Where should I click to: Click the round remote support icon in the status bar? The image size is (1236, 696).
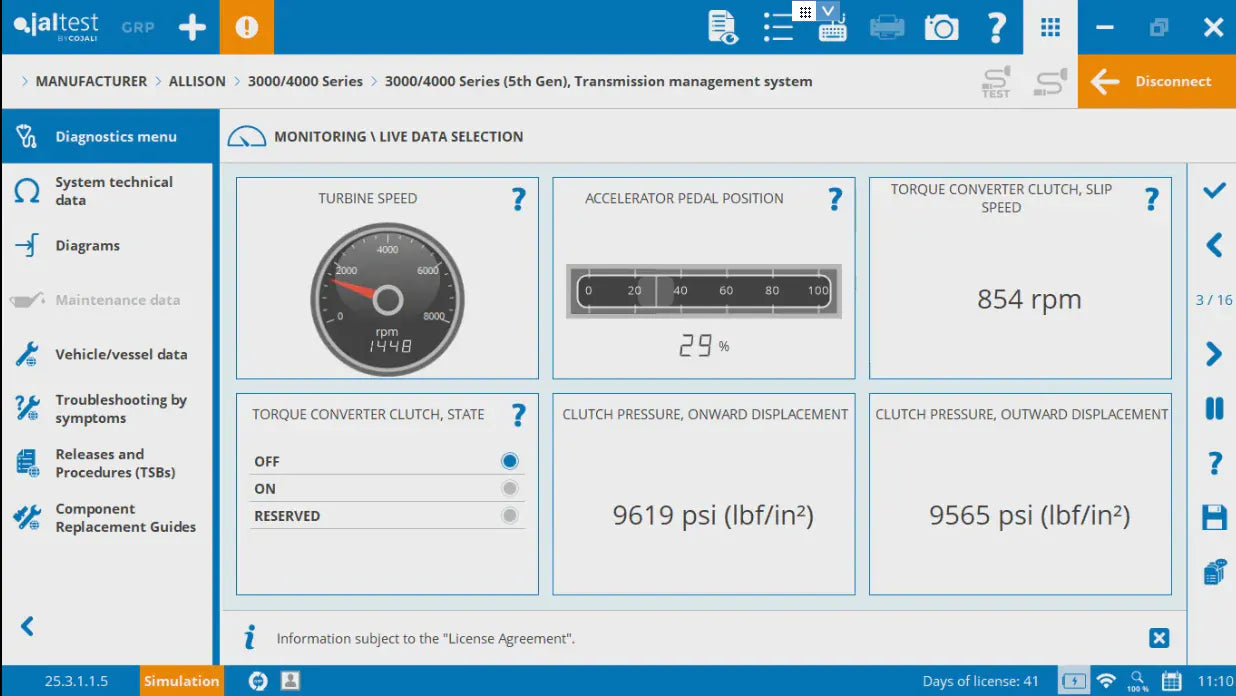[259, 681]
